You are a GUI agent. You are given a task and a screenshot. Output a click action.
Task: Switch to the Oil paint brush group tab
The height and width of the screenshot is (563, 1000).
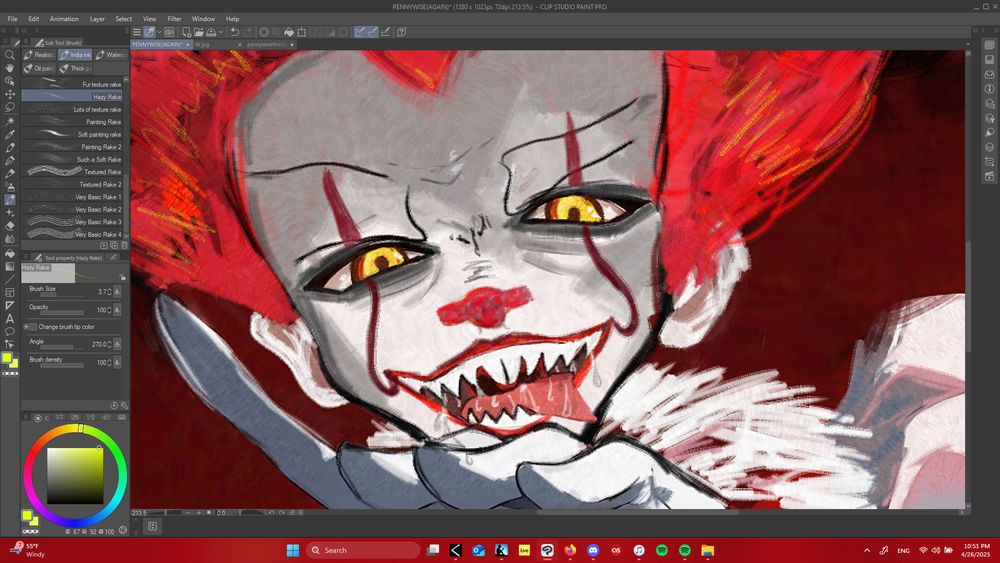point(39,68)
